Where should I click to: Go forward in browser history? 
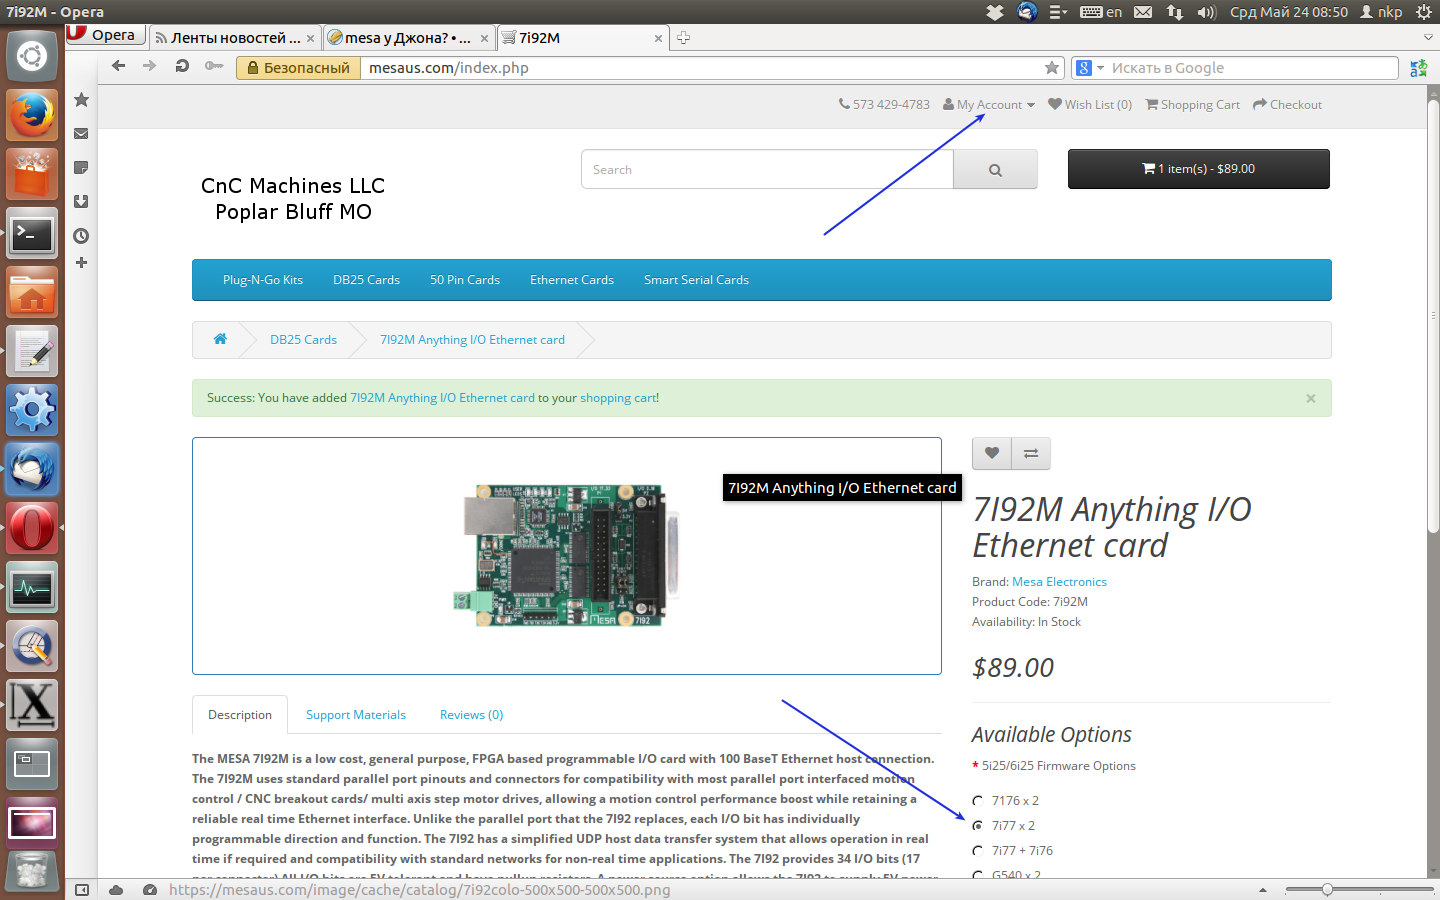click(150, 66)
